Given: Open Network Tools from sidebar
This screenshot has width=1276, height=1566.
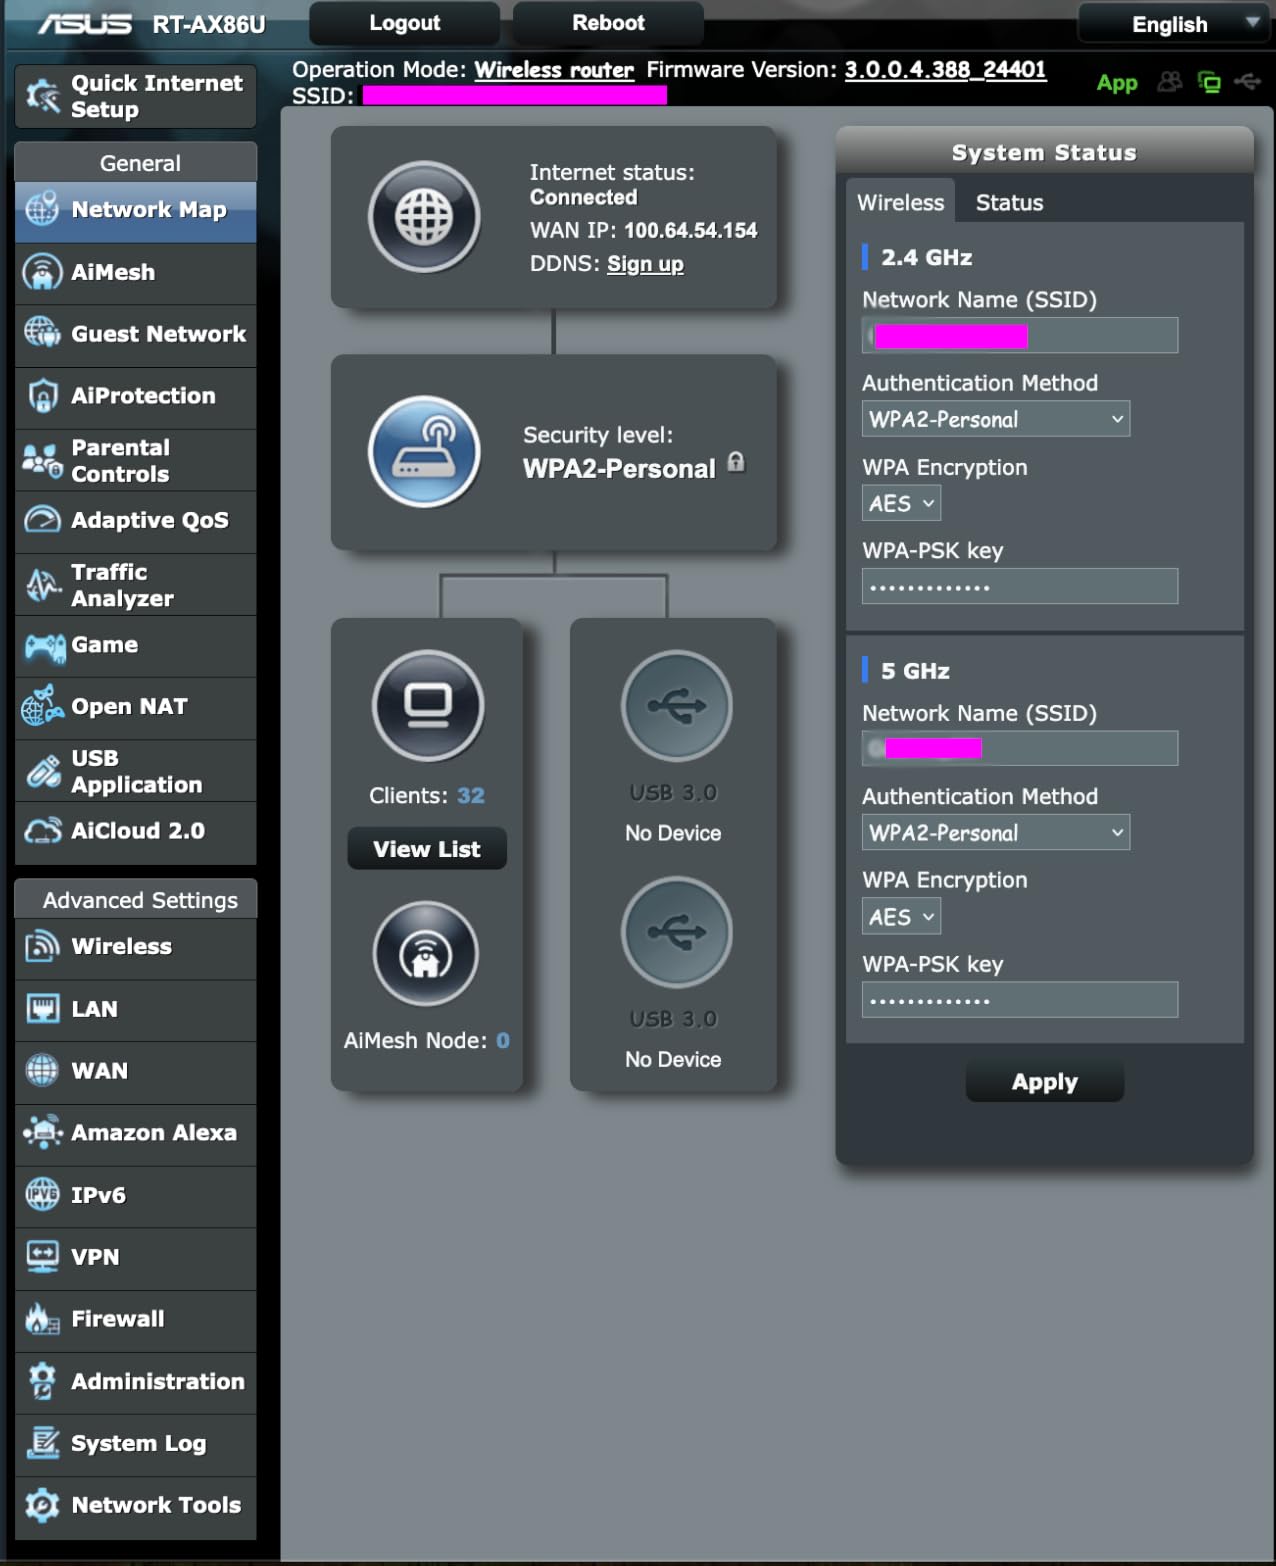Looking at the screenshot, I should 136,1506.
